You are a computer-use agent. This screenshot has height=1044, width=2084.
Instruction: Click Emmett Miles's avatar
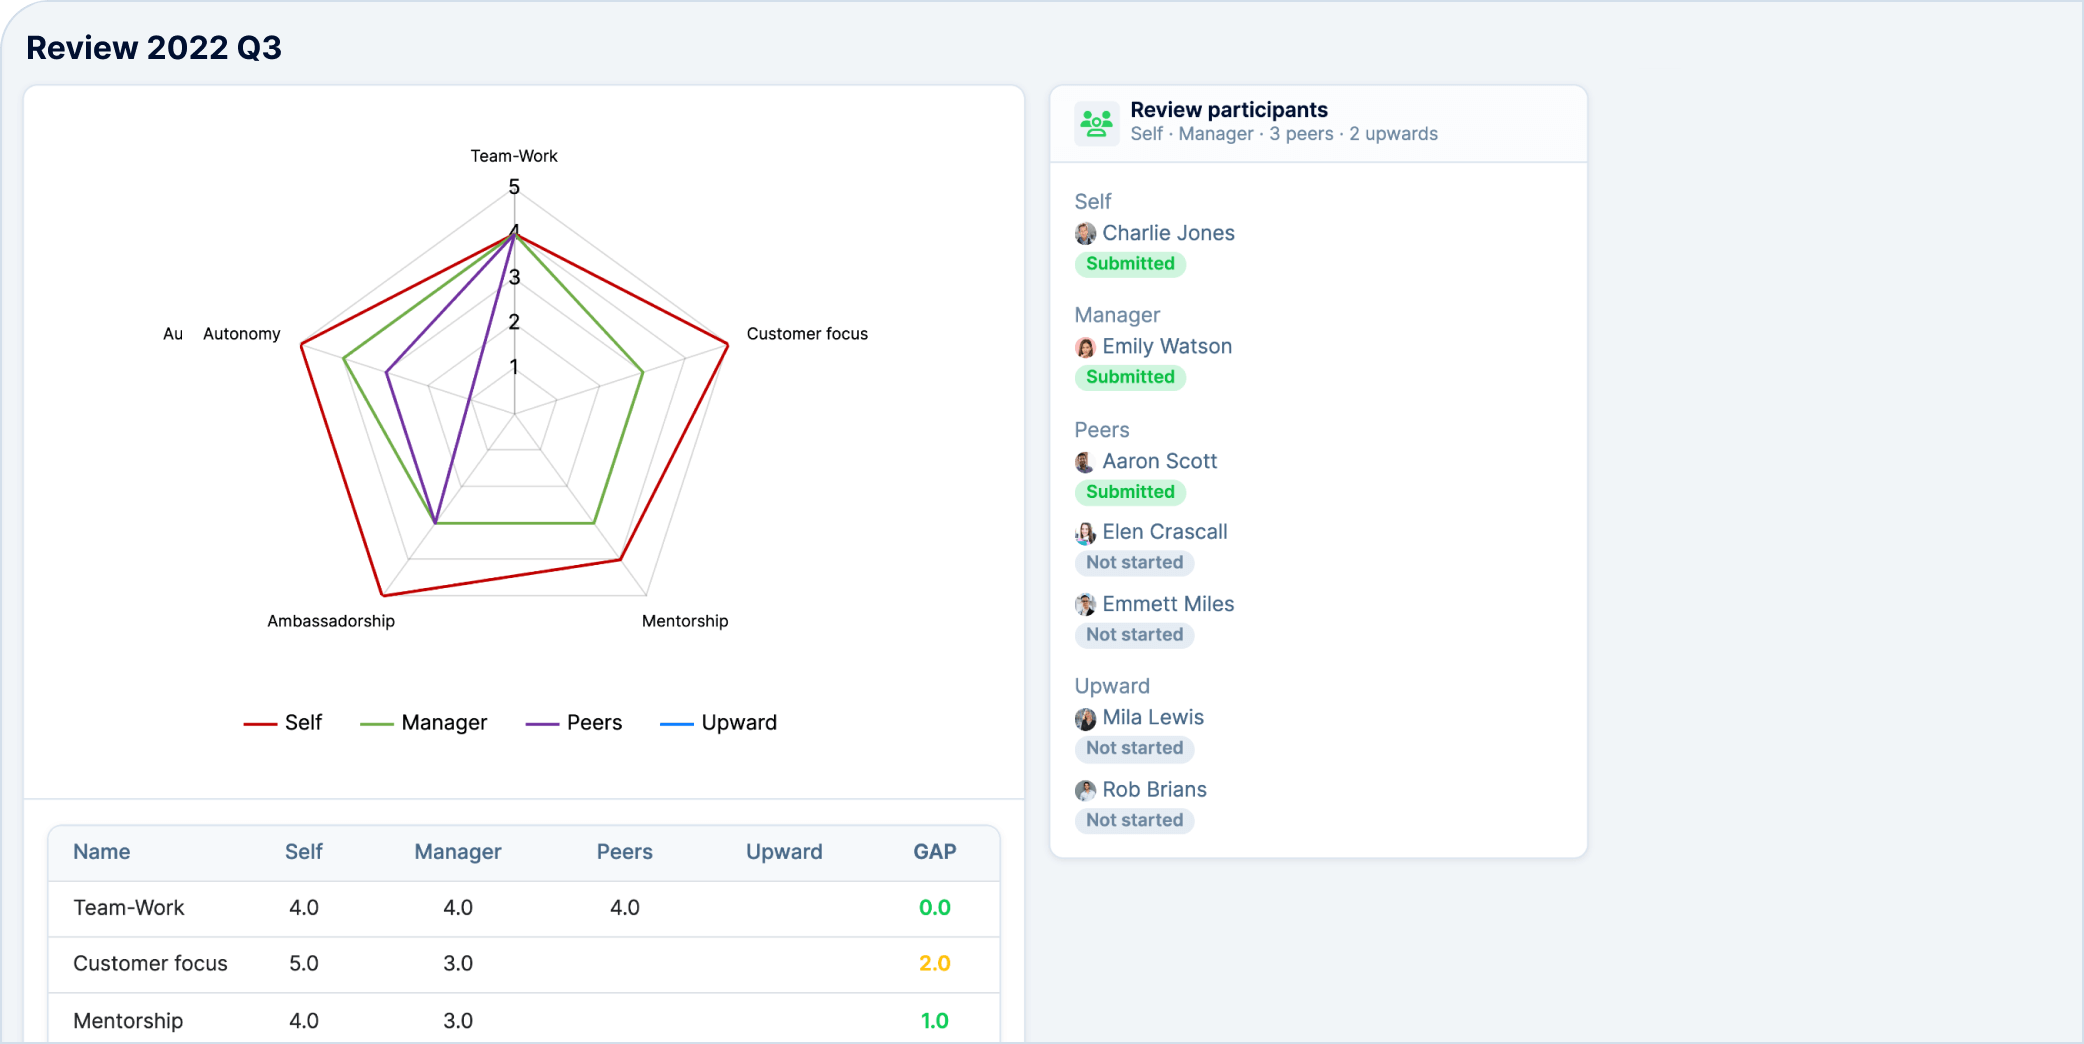1085,605
